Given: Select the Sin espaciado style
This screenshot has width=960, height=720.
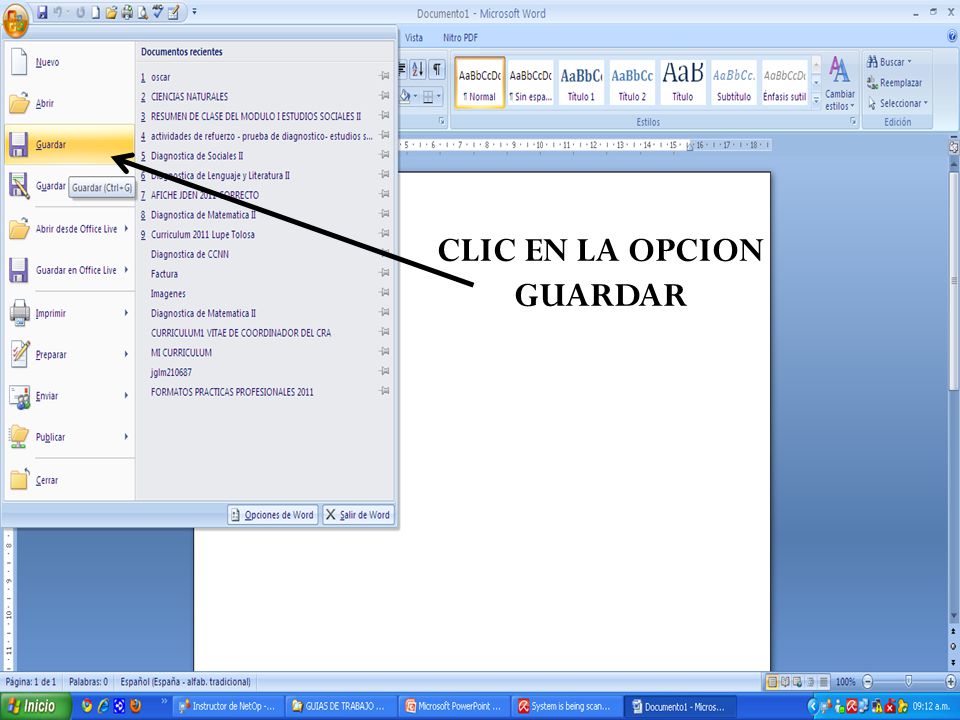Looking at the screenshot, I should pos(530,83).
